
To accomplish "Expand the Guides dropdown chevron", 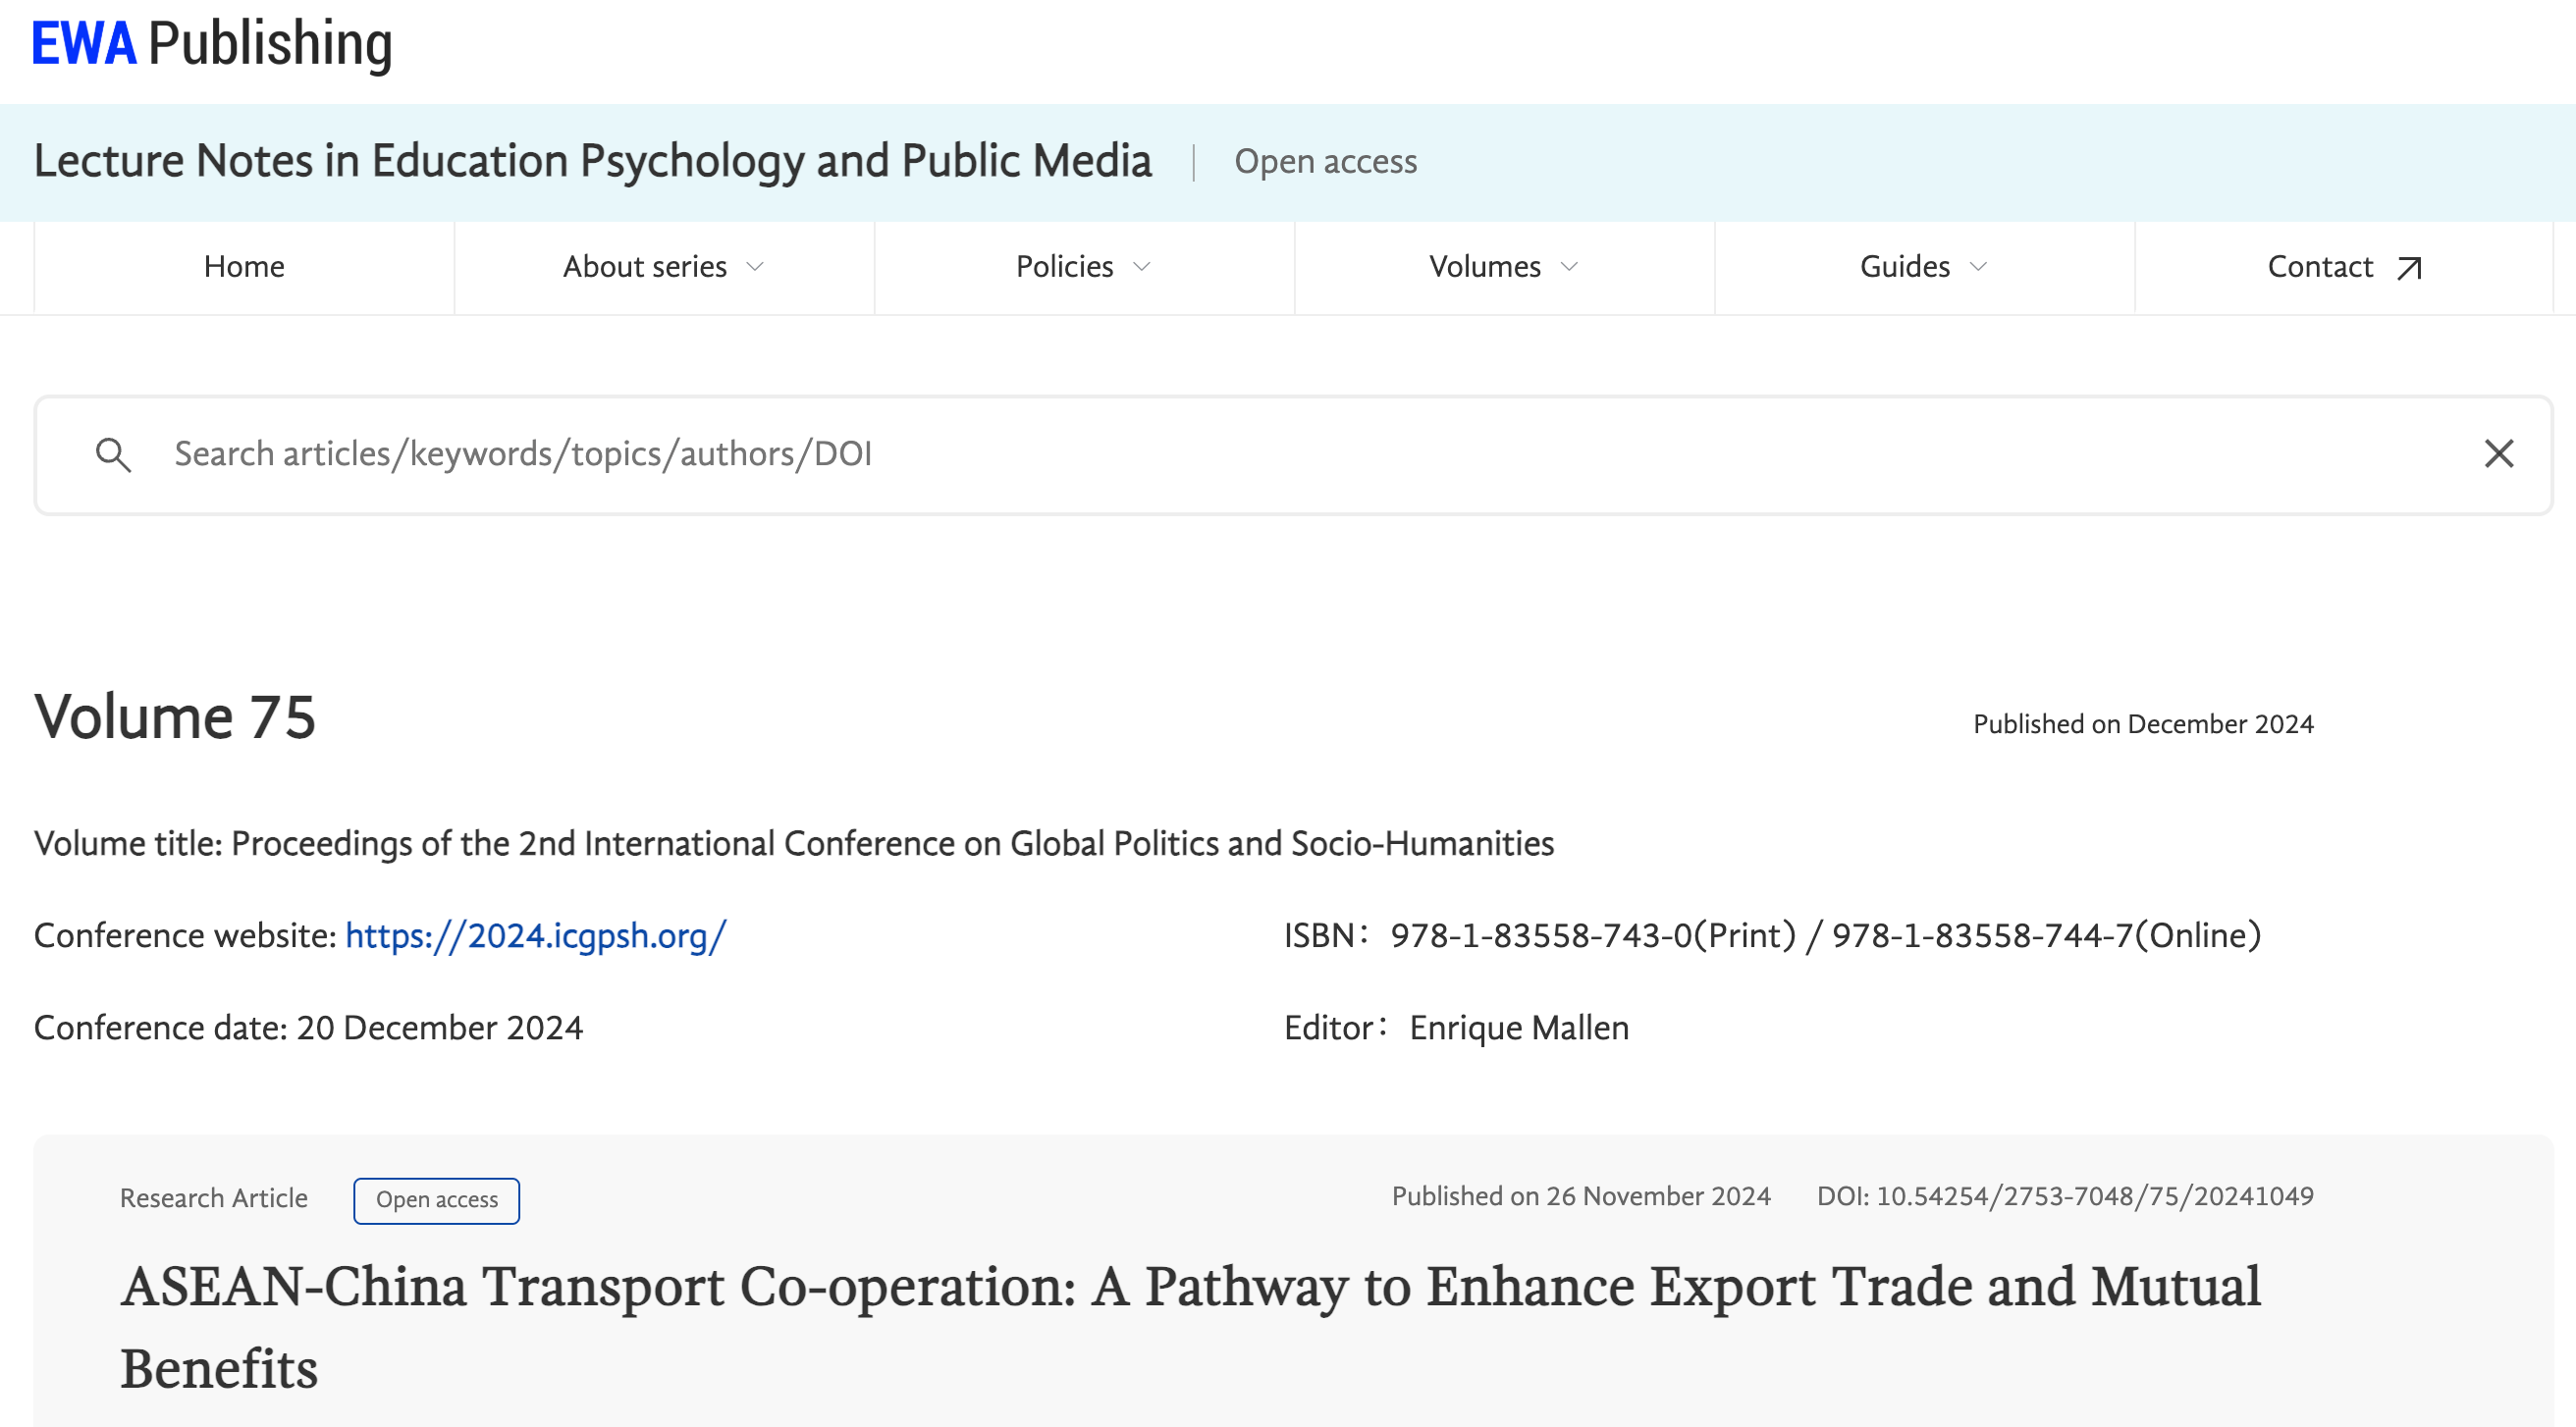I will tap(1978, 267).
